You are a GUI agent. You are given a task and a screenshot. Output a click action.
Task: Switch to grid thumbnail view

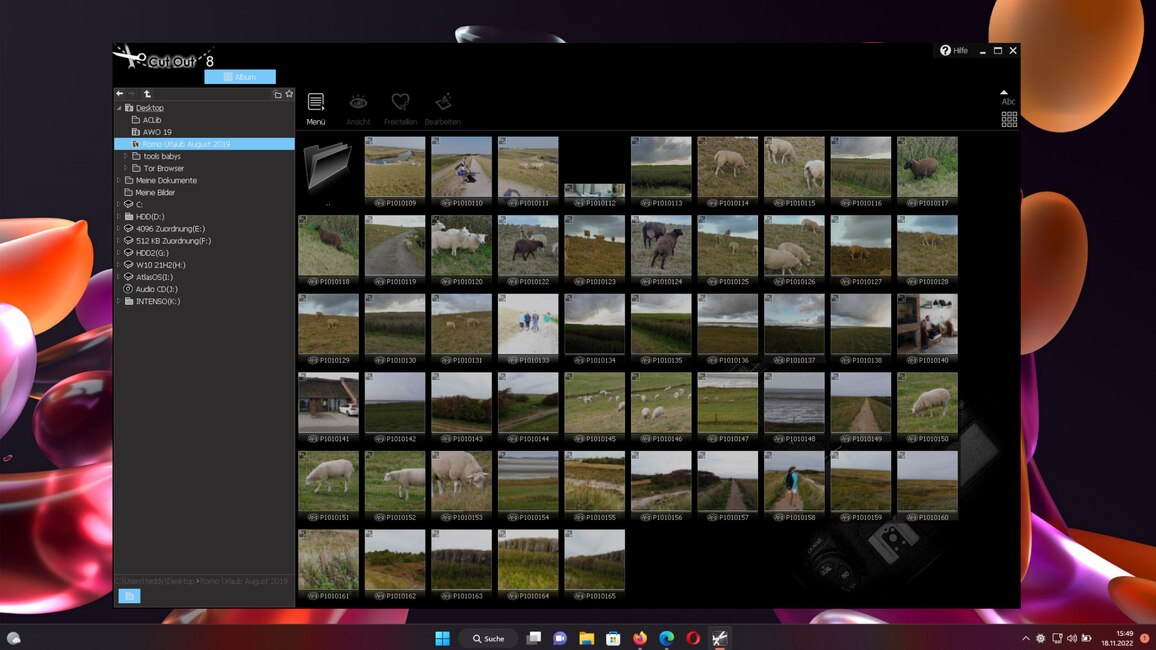pos(1008,119)
